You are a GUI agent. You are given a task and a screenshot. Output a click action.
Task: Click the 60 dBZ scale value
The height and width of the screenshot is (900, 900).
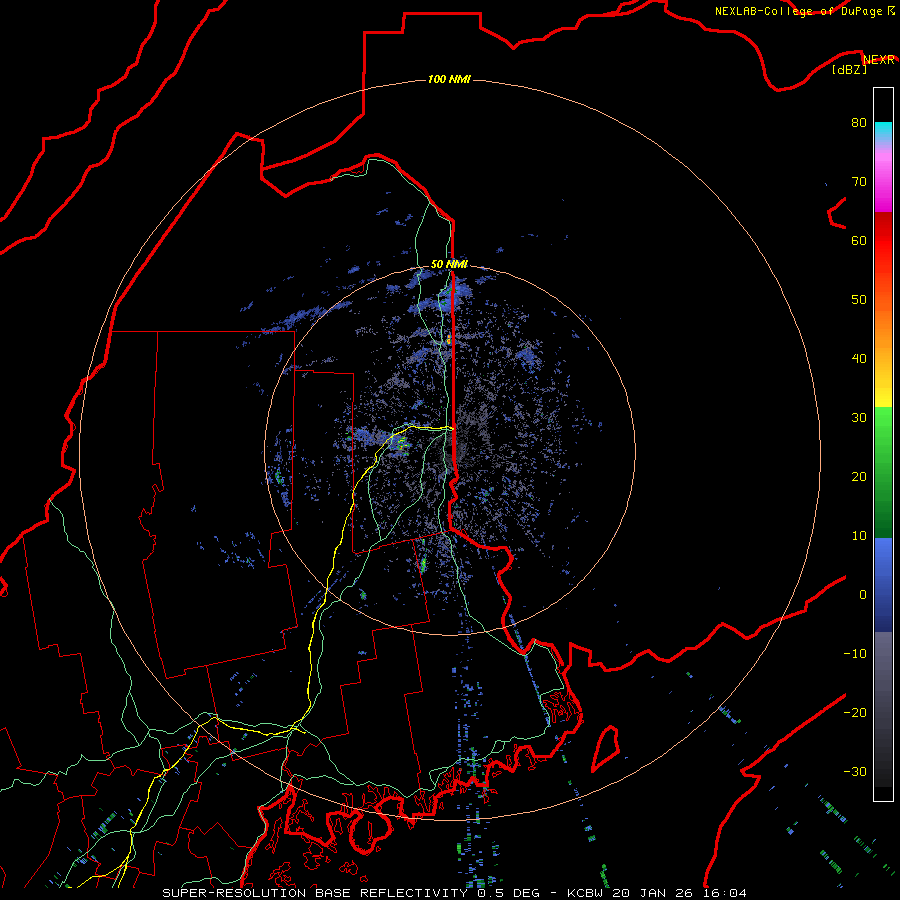pyautogui.click(x=859, y=240)
